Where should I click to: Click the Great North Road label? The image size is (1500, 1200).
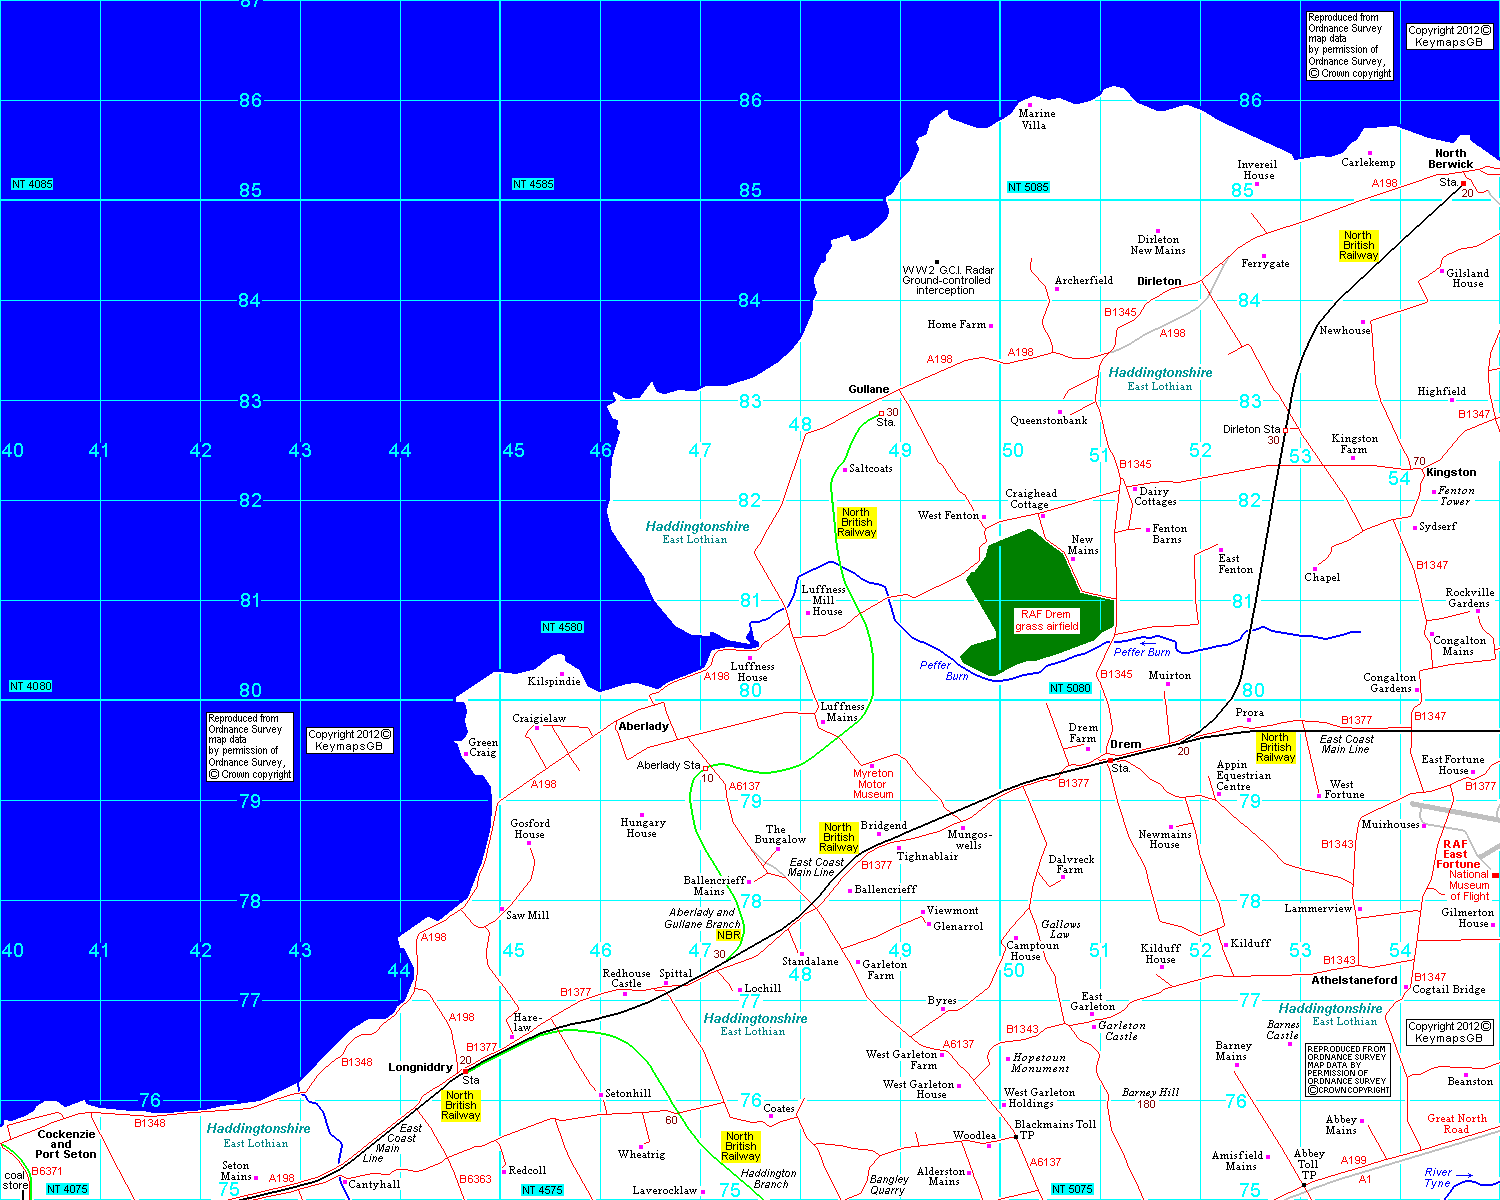(1456, 1124)
